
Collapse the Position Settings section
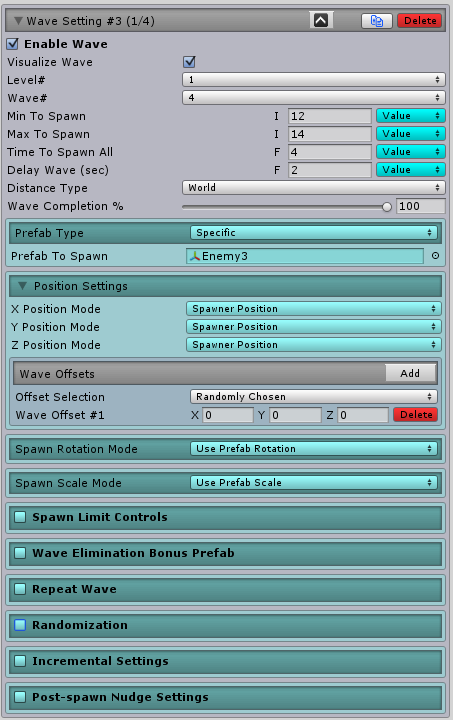tap(22, 286)
